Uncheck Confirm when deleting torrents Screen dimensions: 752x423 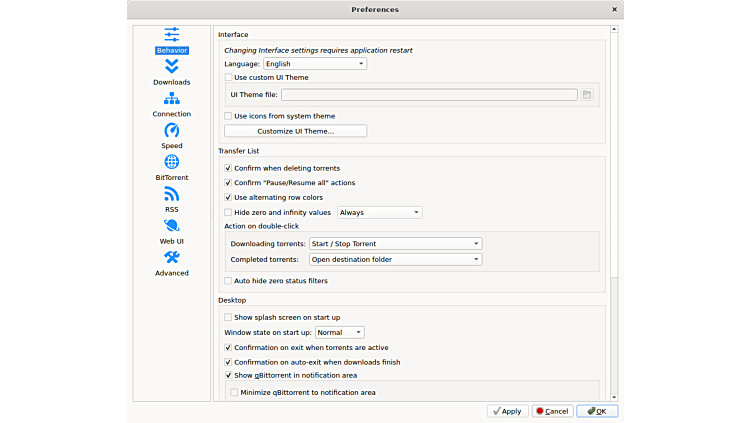pos(228,168)
